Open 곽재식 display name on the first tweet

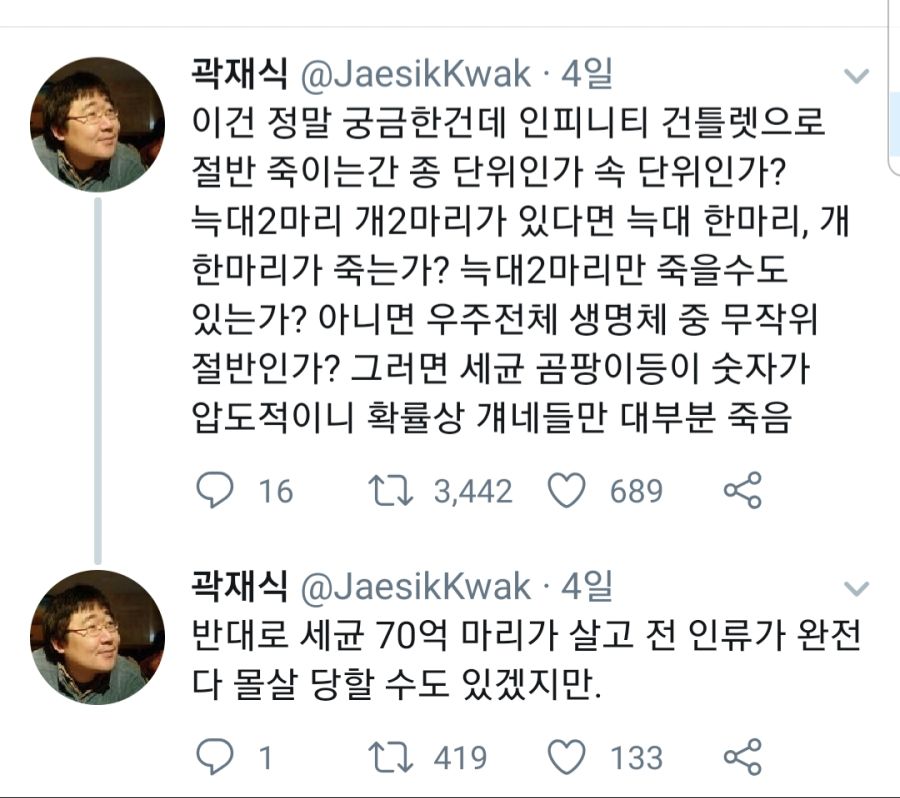click(240, 73)
